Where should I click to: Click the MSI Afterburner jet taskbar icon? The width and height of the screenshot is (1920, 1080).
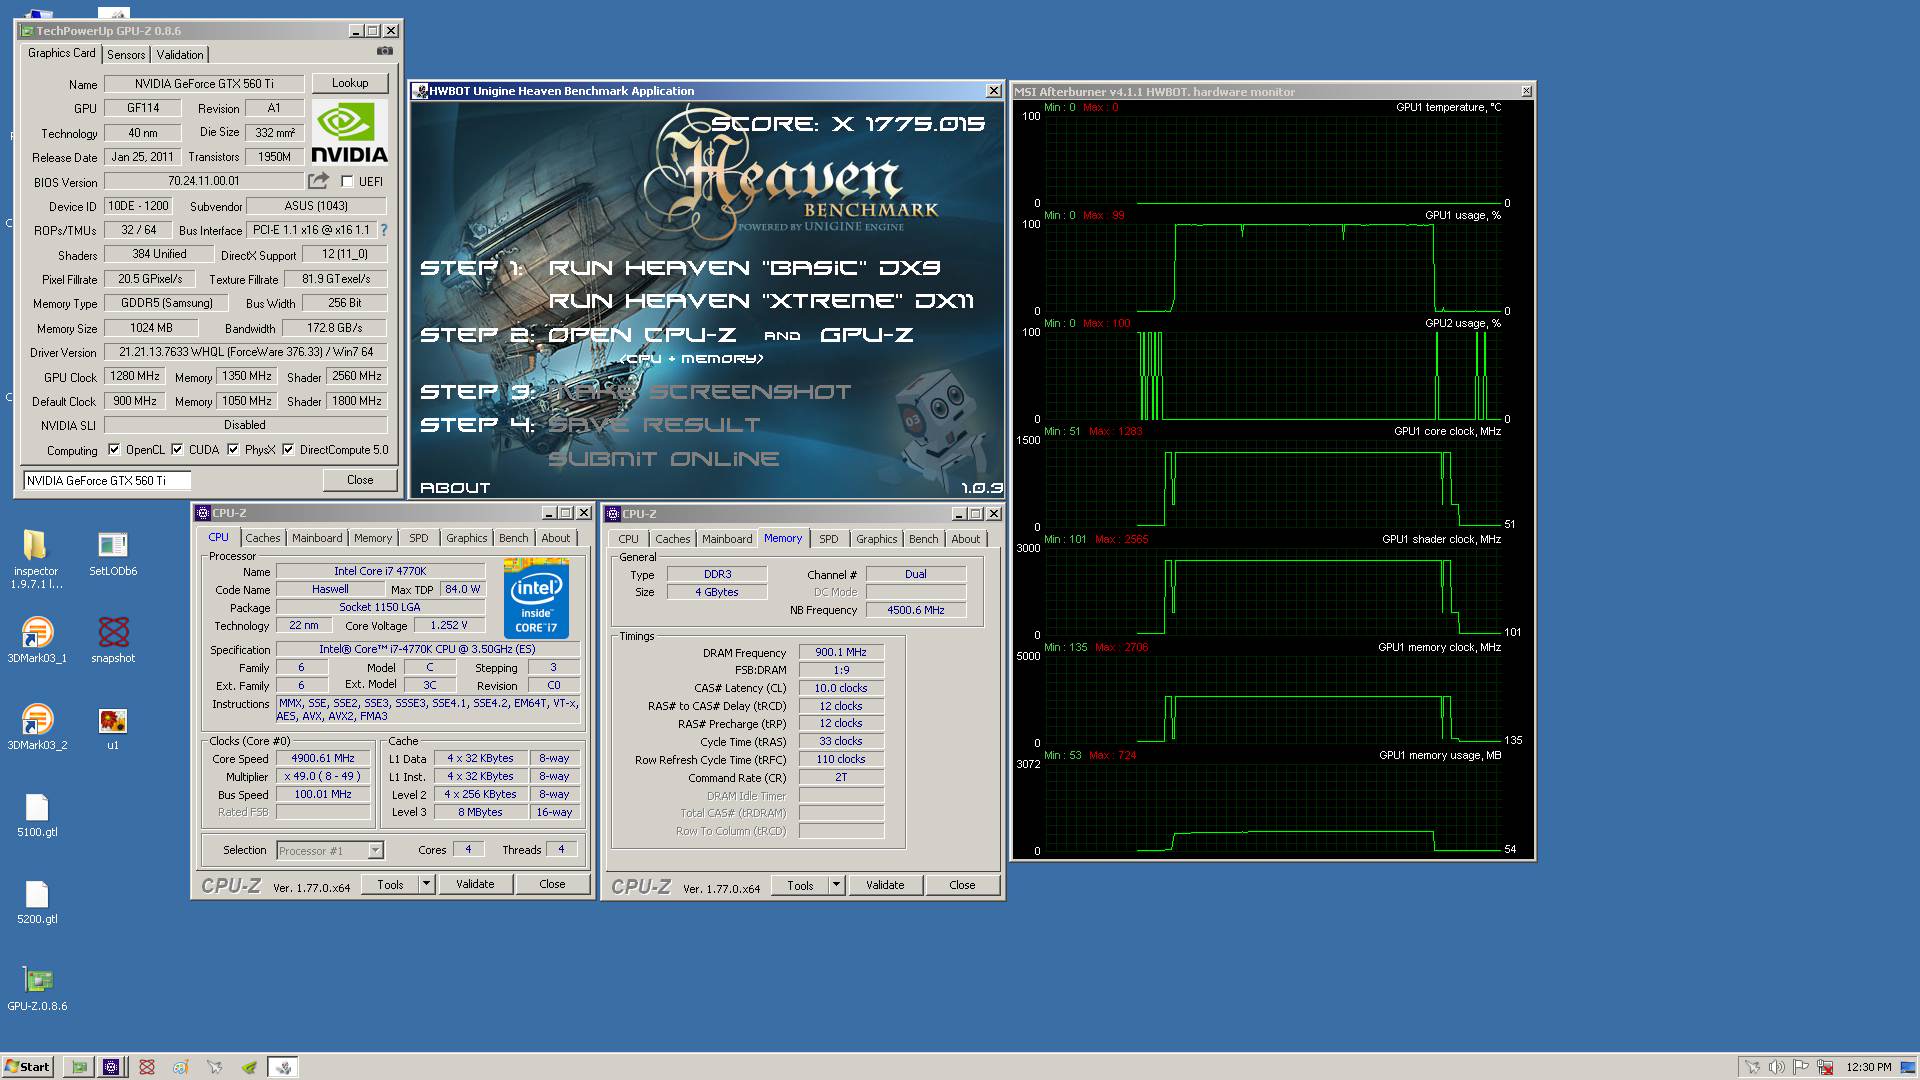pyautogui.click(x=214, y=1067)
